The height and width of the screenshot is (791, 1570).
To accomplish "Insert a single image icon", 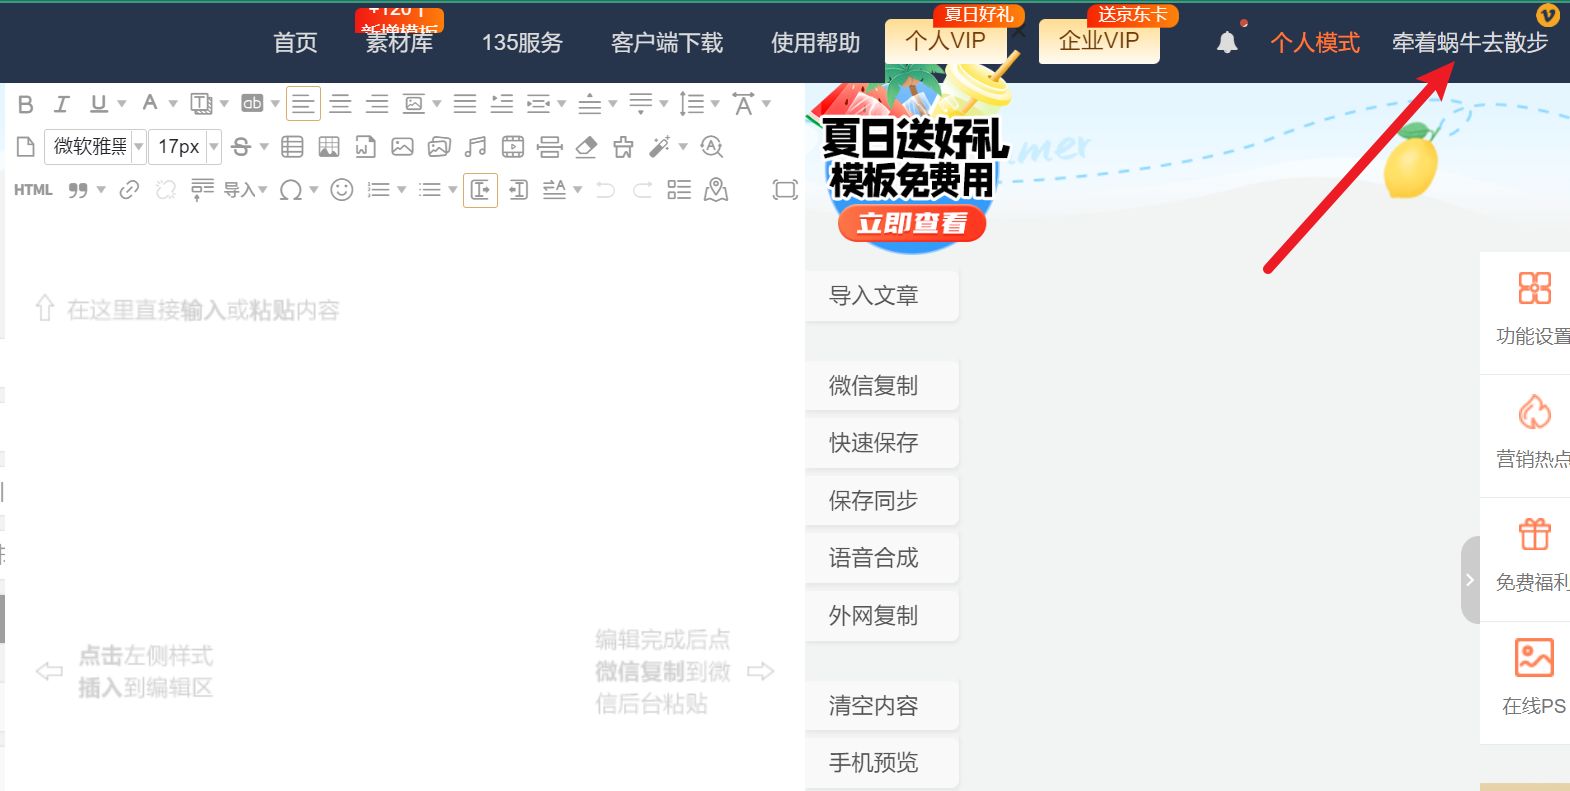I will [x=402, y=147].
